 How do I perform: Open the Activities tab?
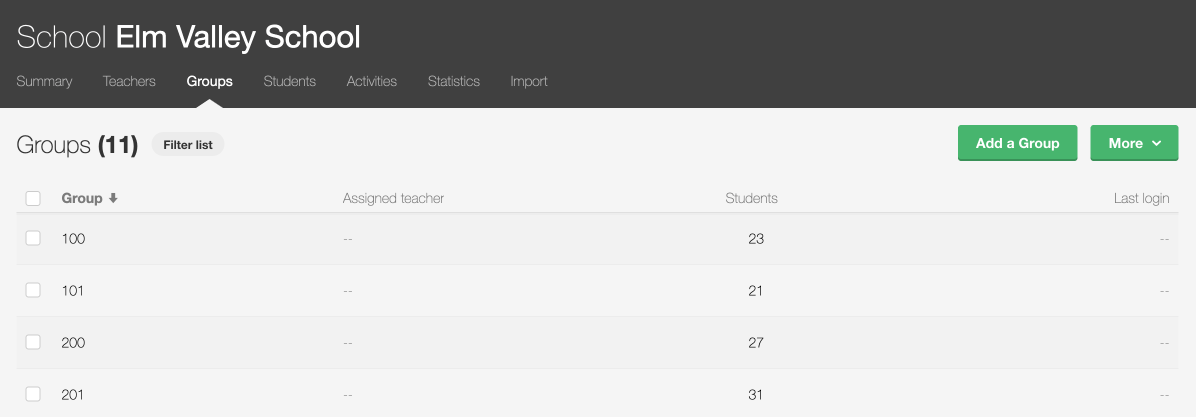[x=371, y=81]
